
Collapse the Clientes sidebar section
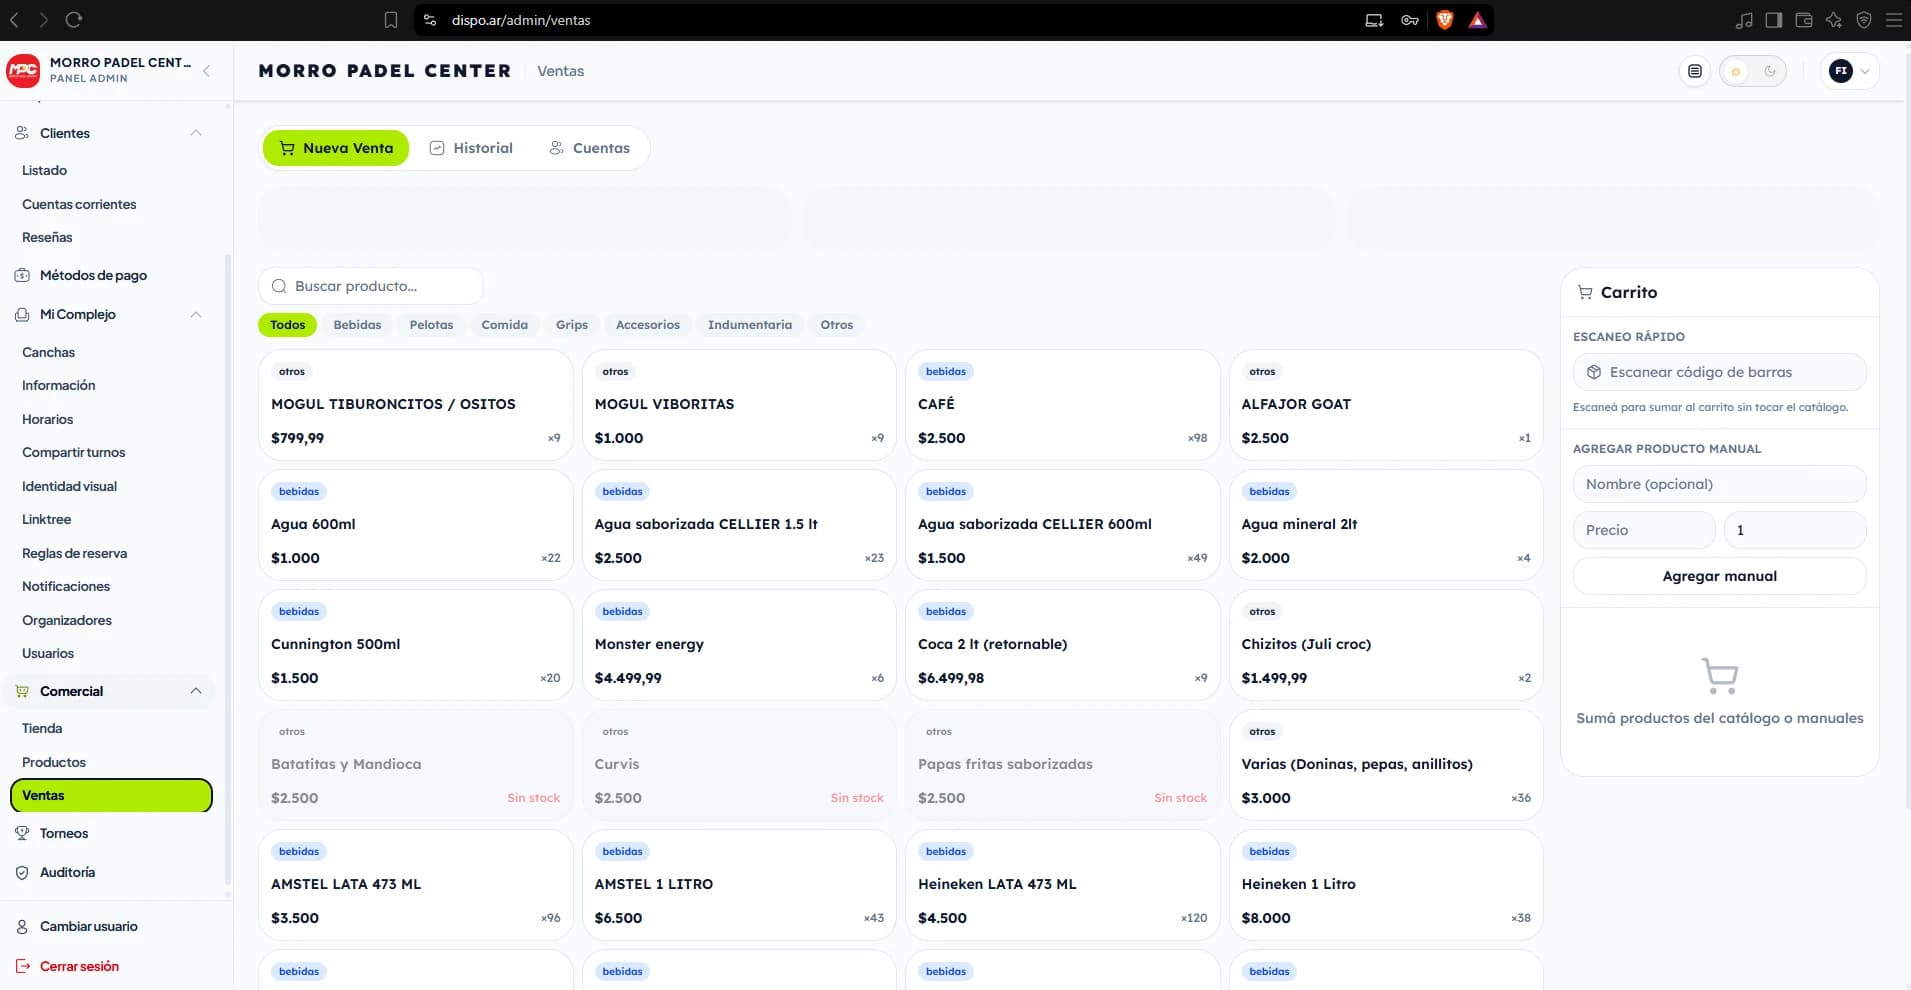196,133
